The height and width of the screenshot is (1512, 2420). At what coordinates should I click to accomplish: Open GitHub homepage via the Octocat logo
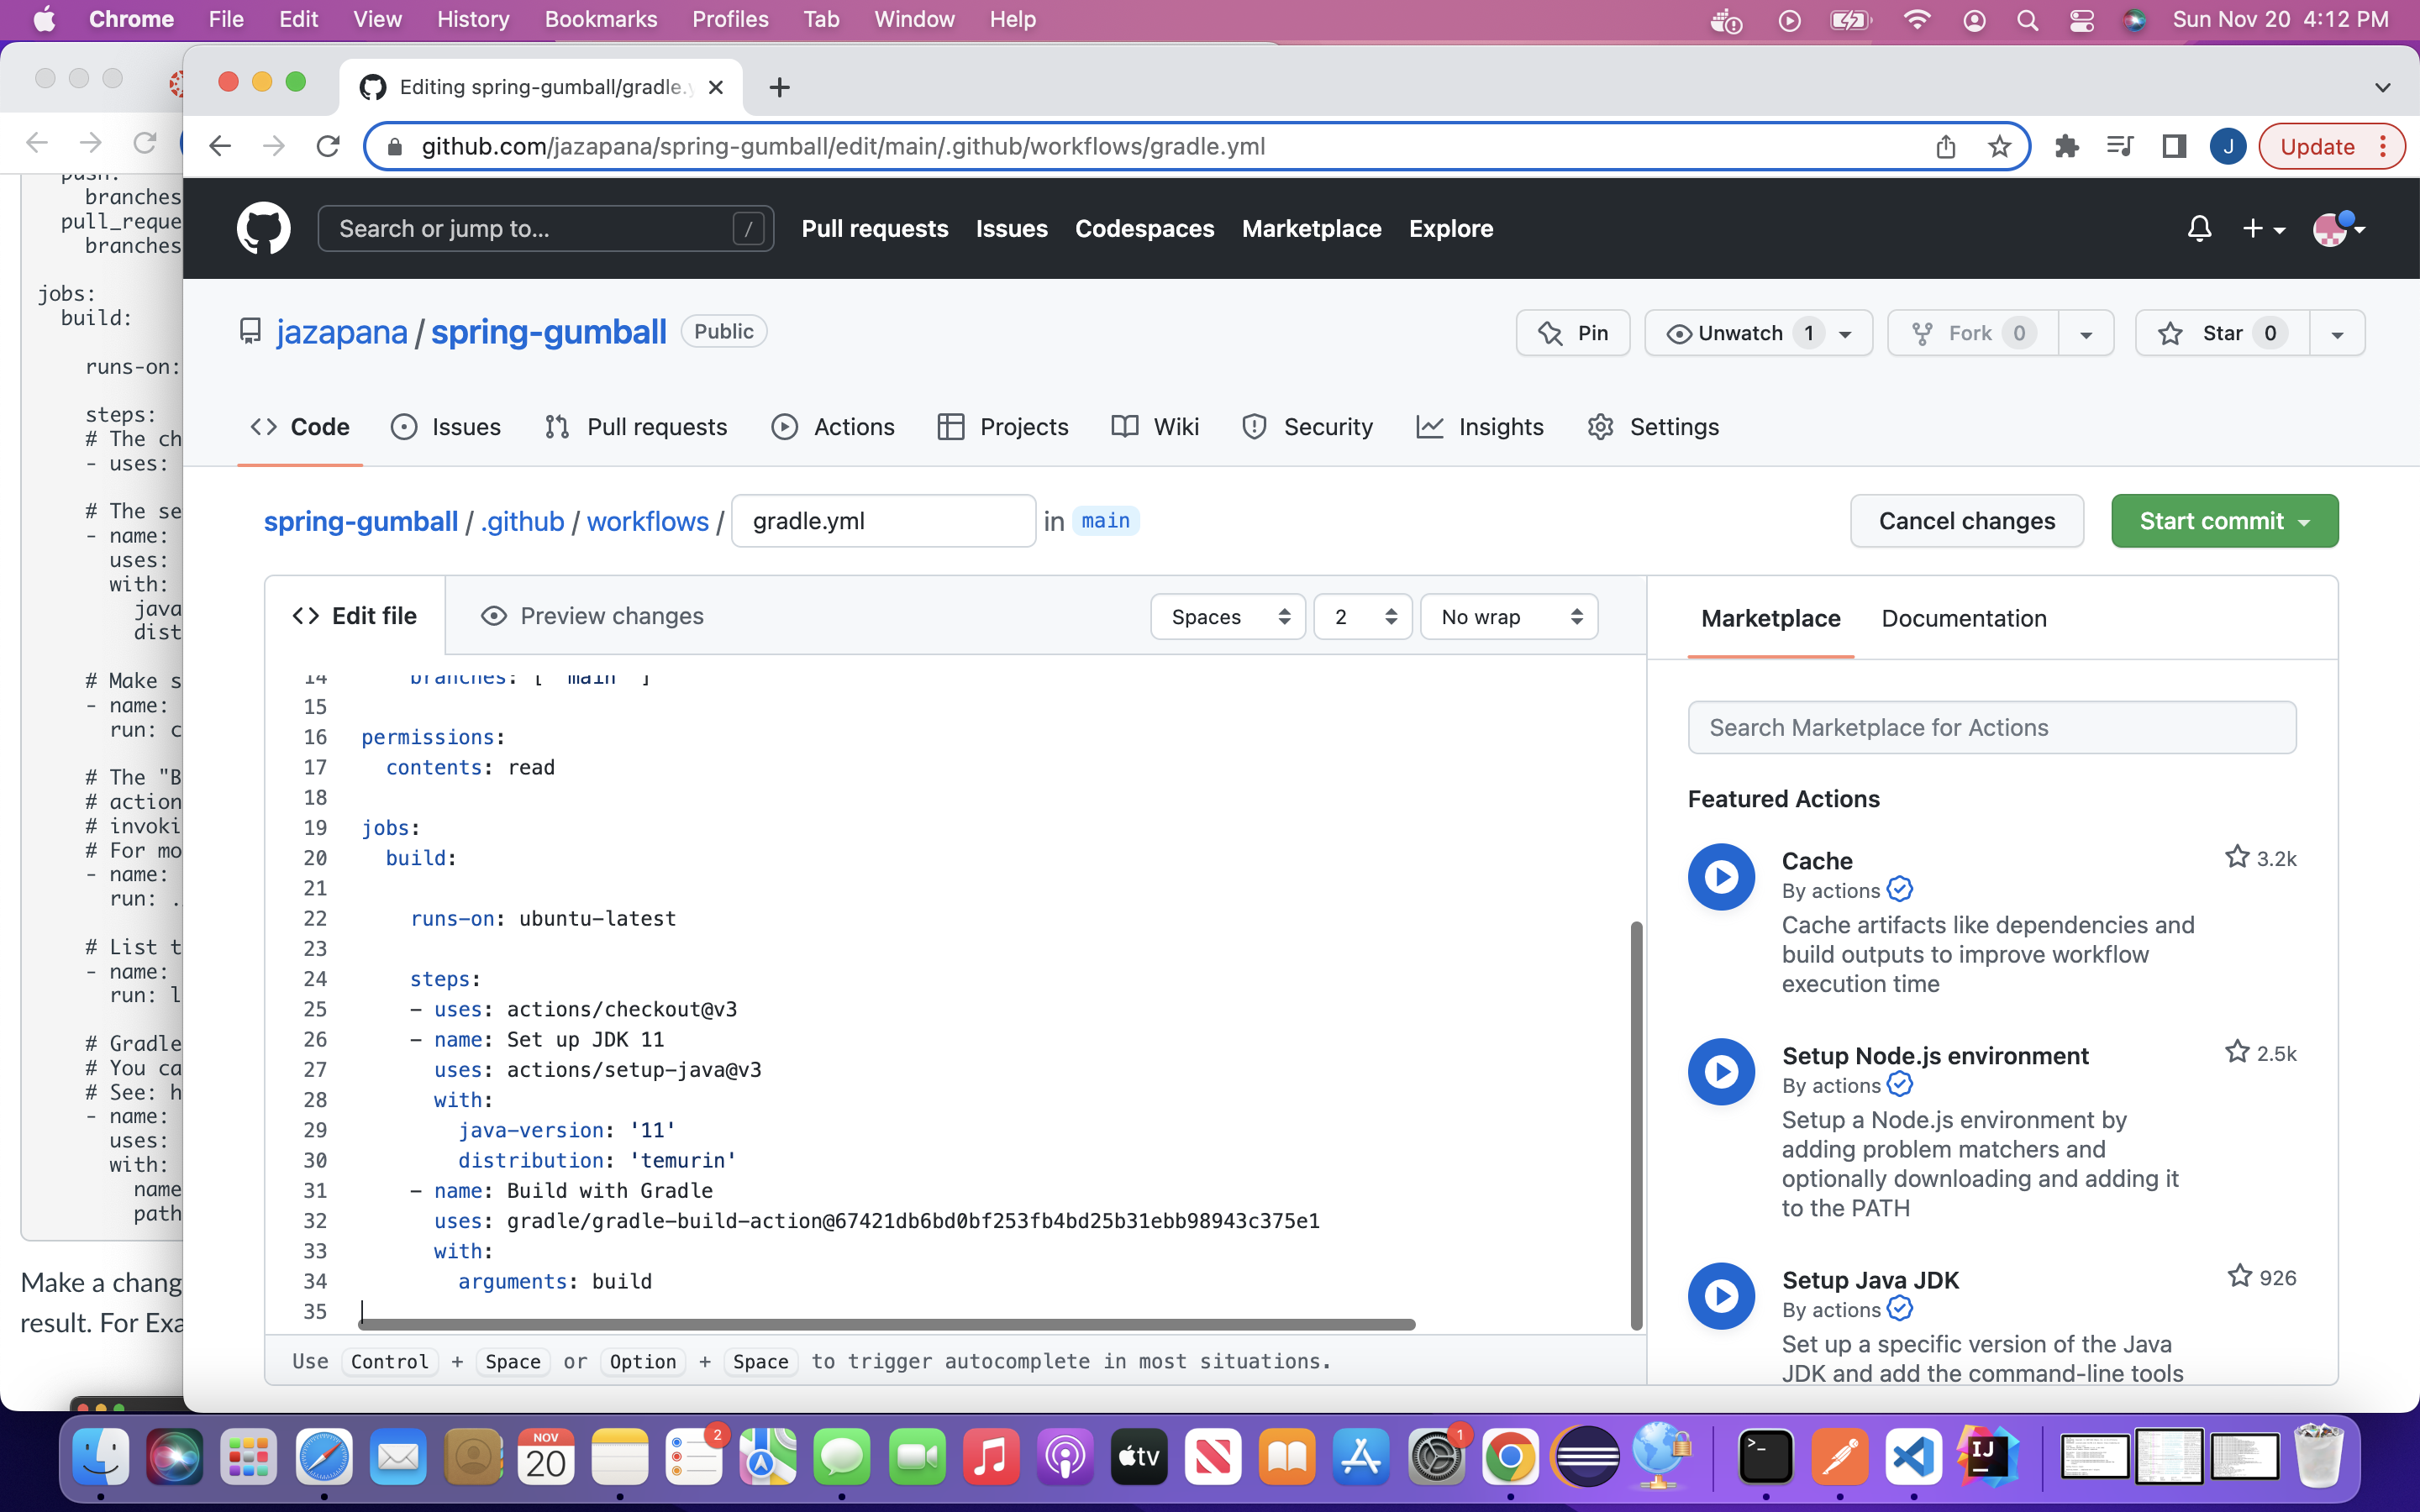(x=263, y=228)
